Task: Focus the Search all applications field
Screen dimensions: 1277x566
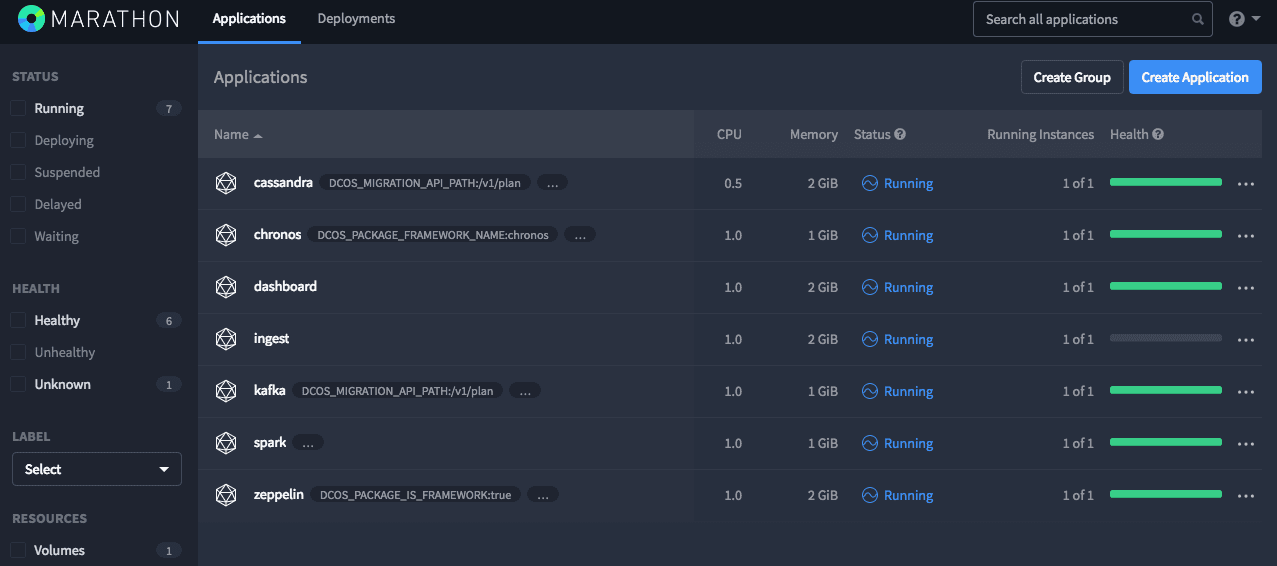Action: (x=1080, y=19)
